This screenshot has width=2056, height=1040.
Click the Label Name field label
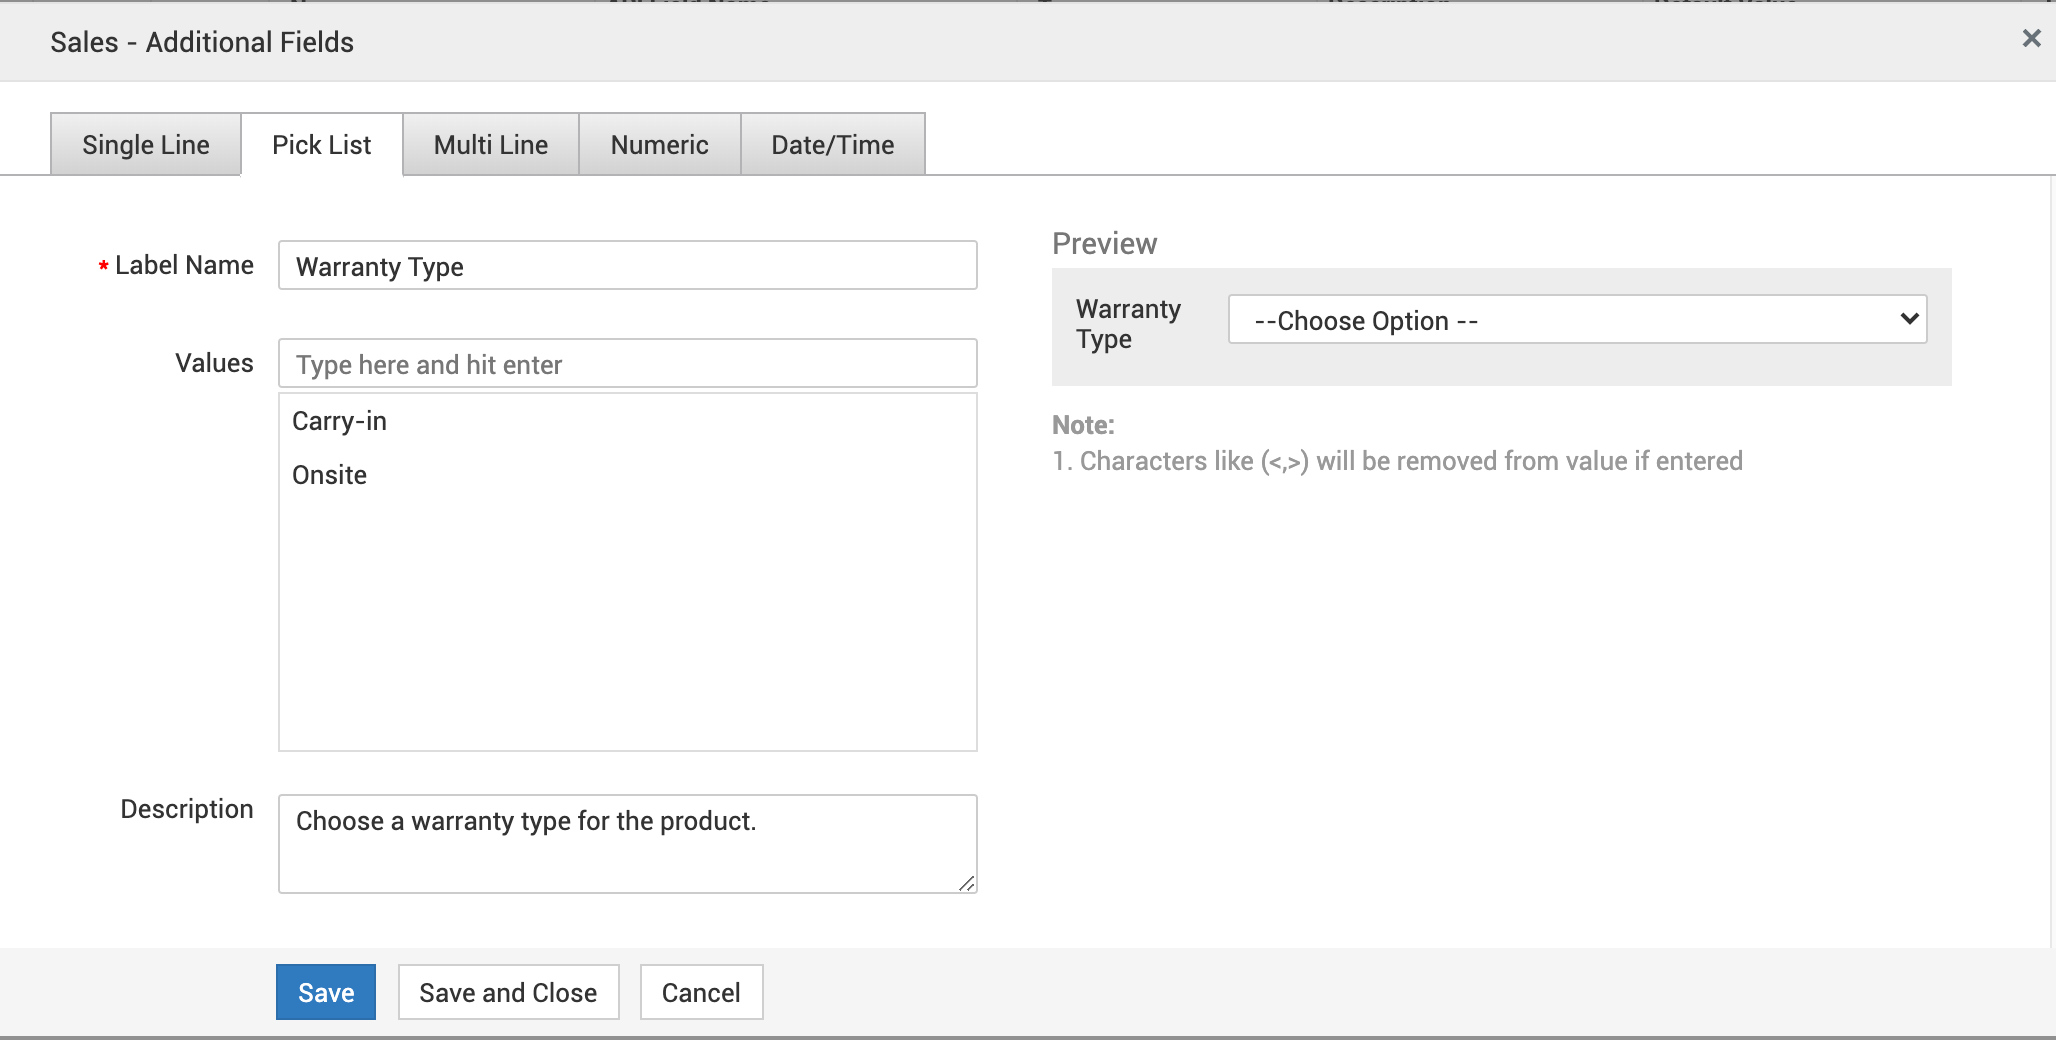pyautogui.click(x=184, y=265)
